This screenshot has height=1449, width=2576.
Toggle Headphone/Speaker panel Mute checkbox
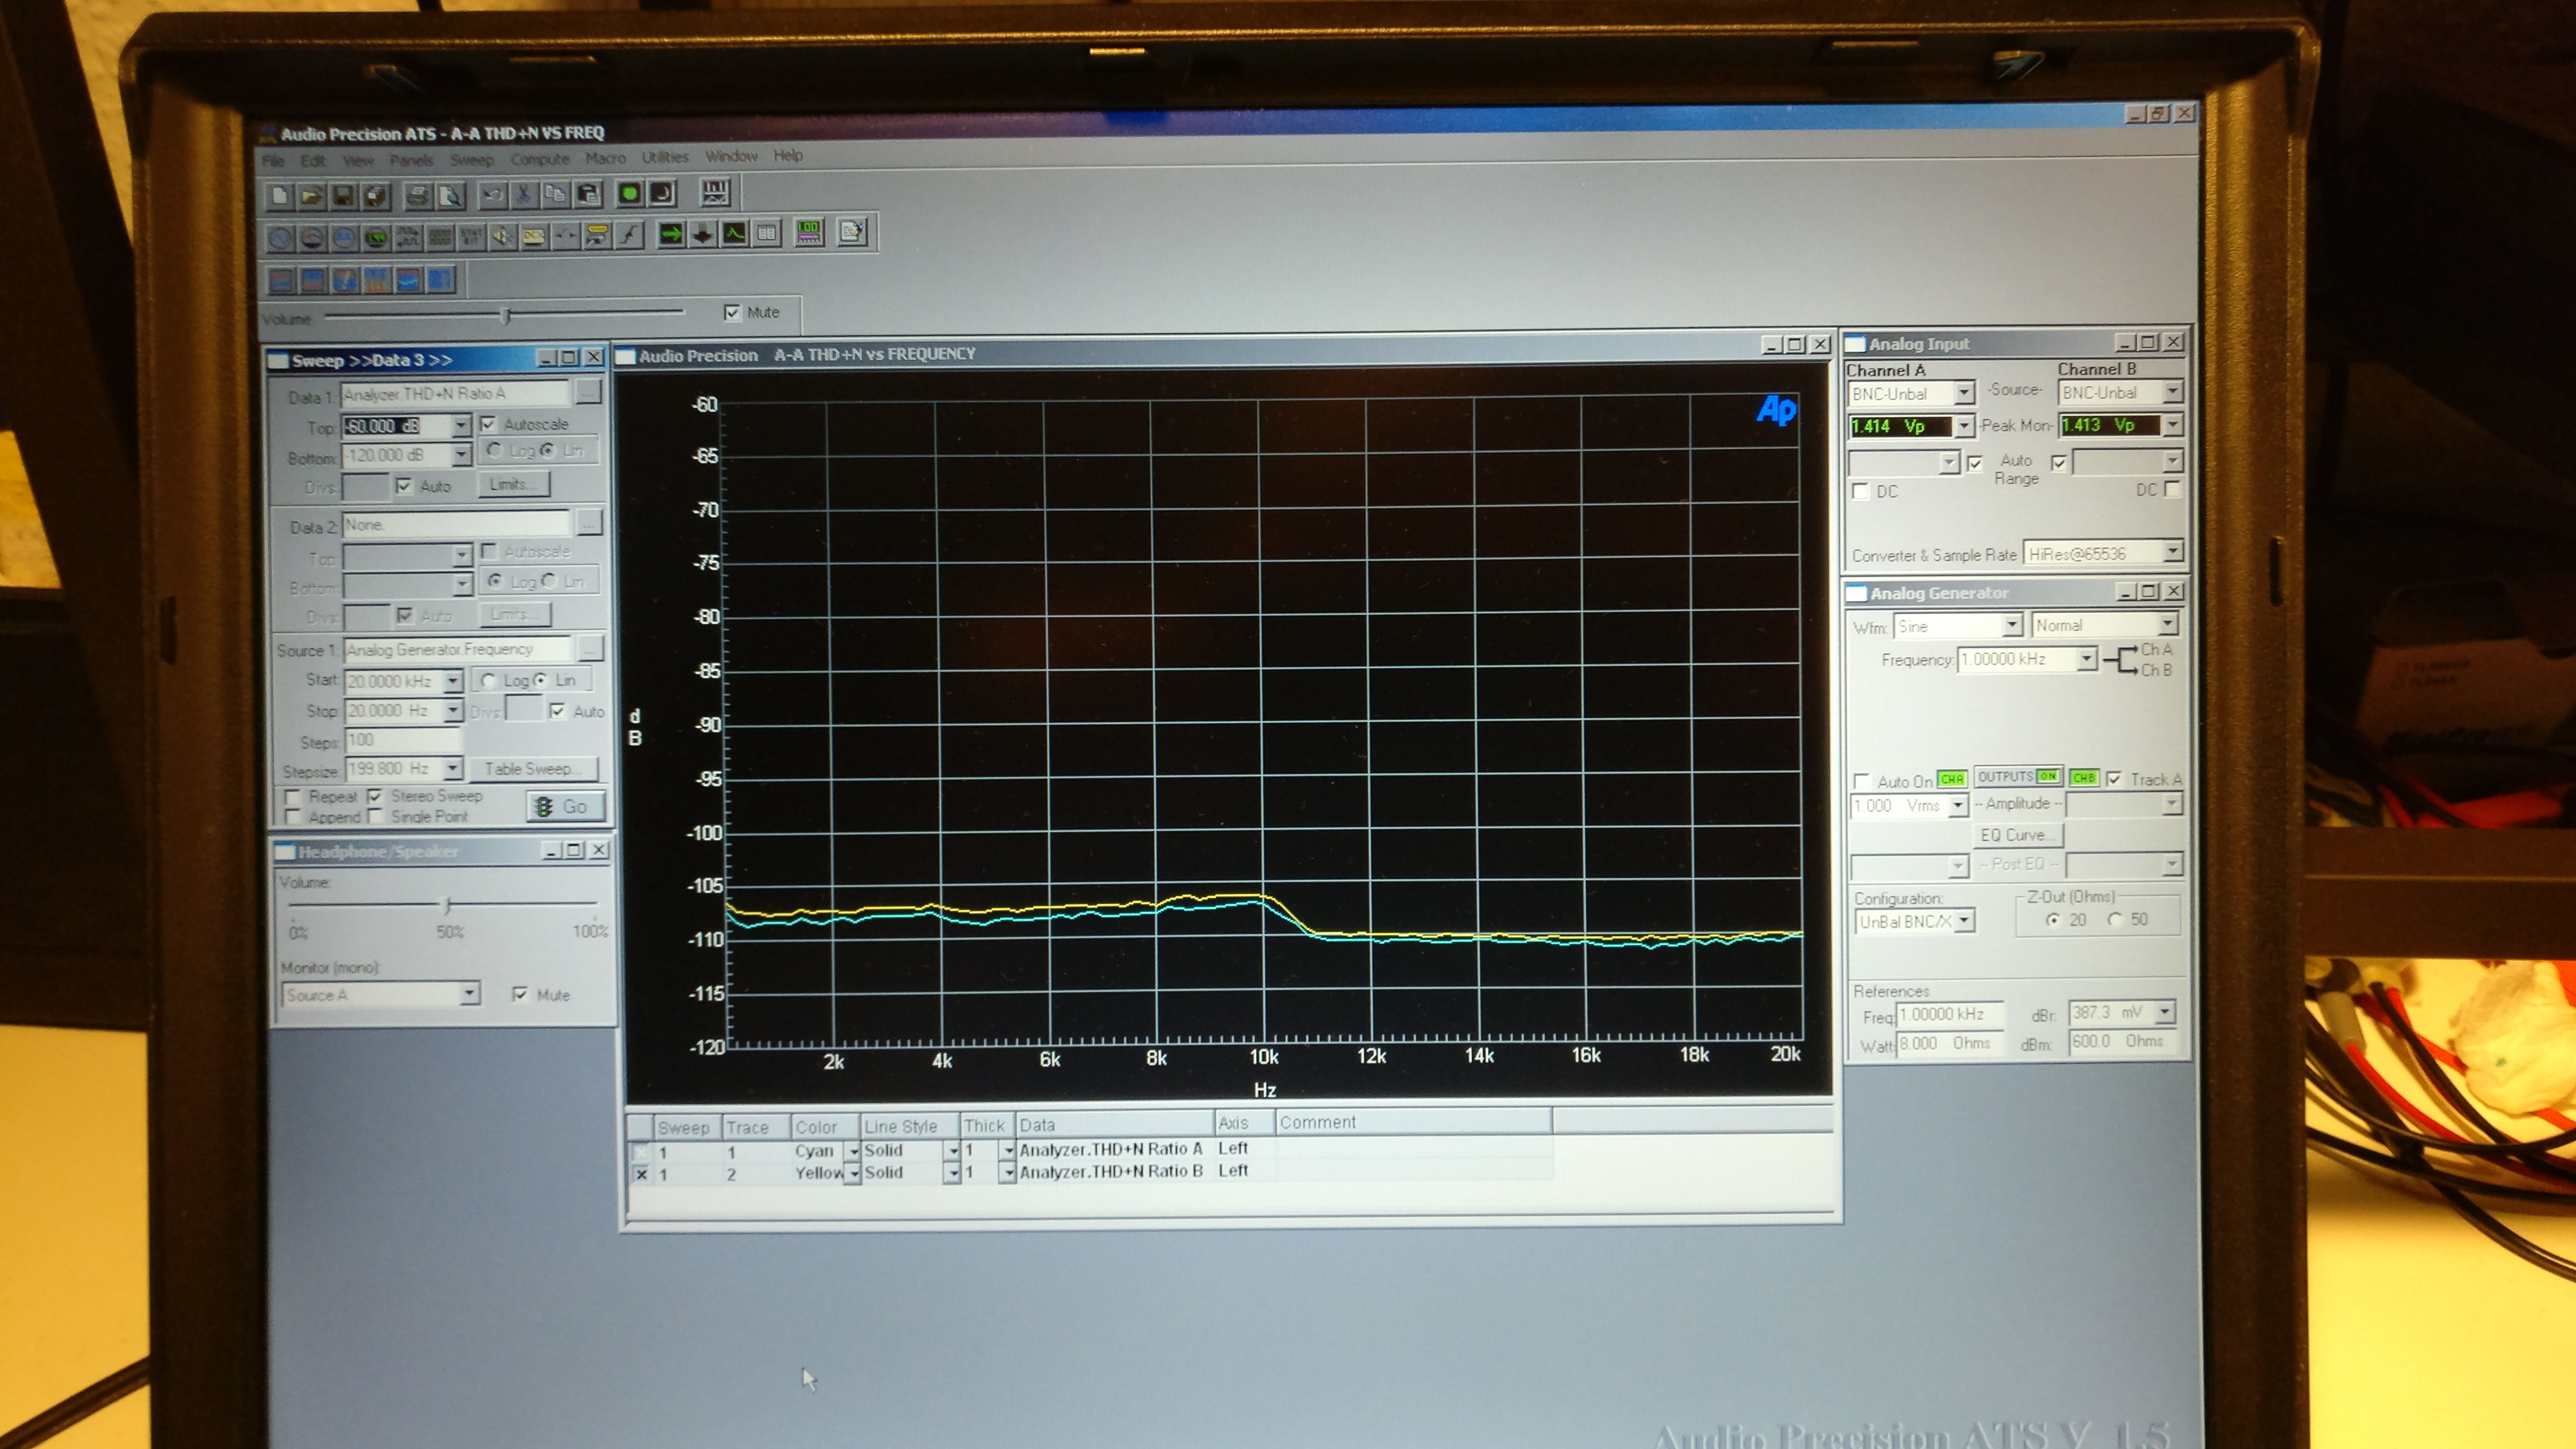pos(520,994)
